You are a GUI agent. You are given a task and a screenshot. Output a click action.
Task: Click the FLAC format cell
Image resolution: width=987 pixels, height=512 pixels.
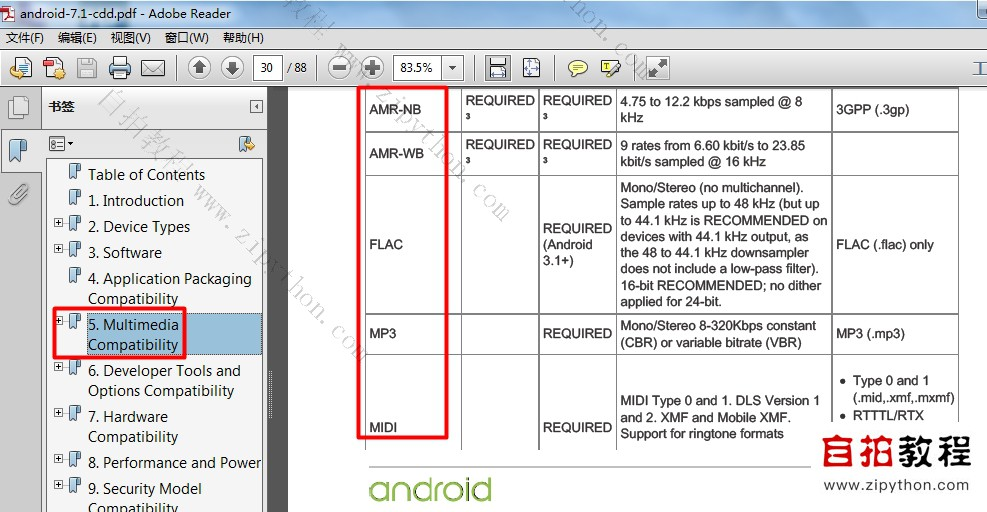click(413, 244)
